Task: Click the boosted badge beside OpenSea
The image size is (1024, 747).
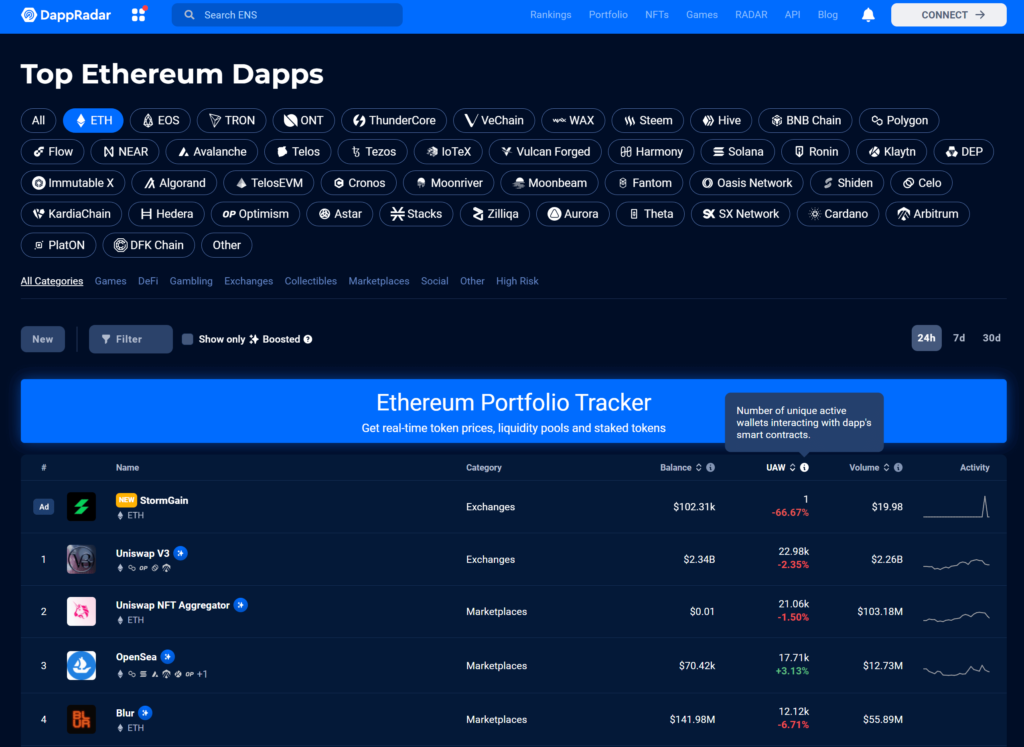Action: click(x=168, y=657)
